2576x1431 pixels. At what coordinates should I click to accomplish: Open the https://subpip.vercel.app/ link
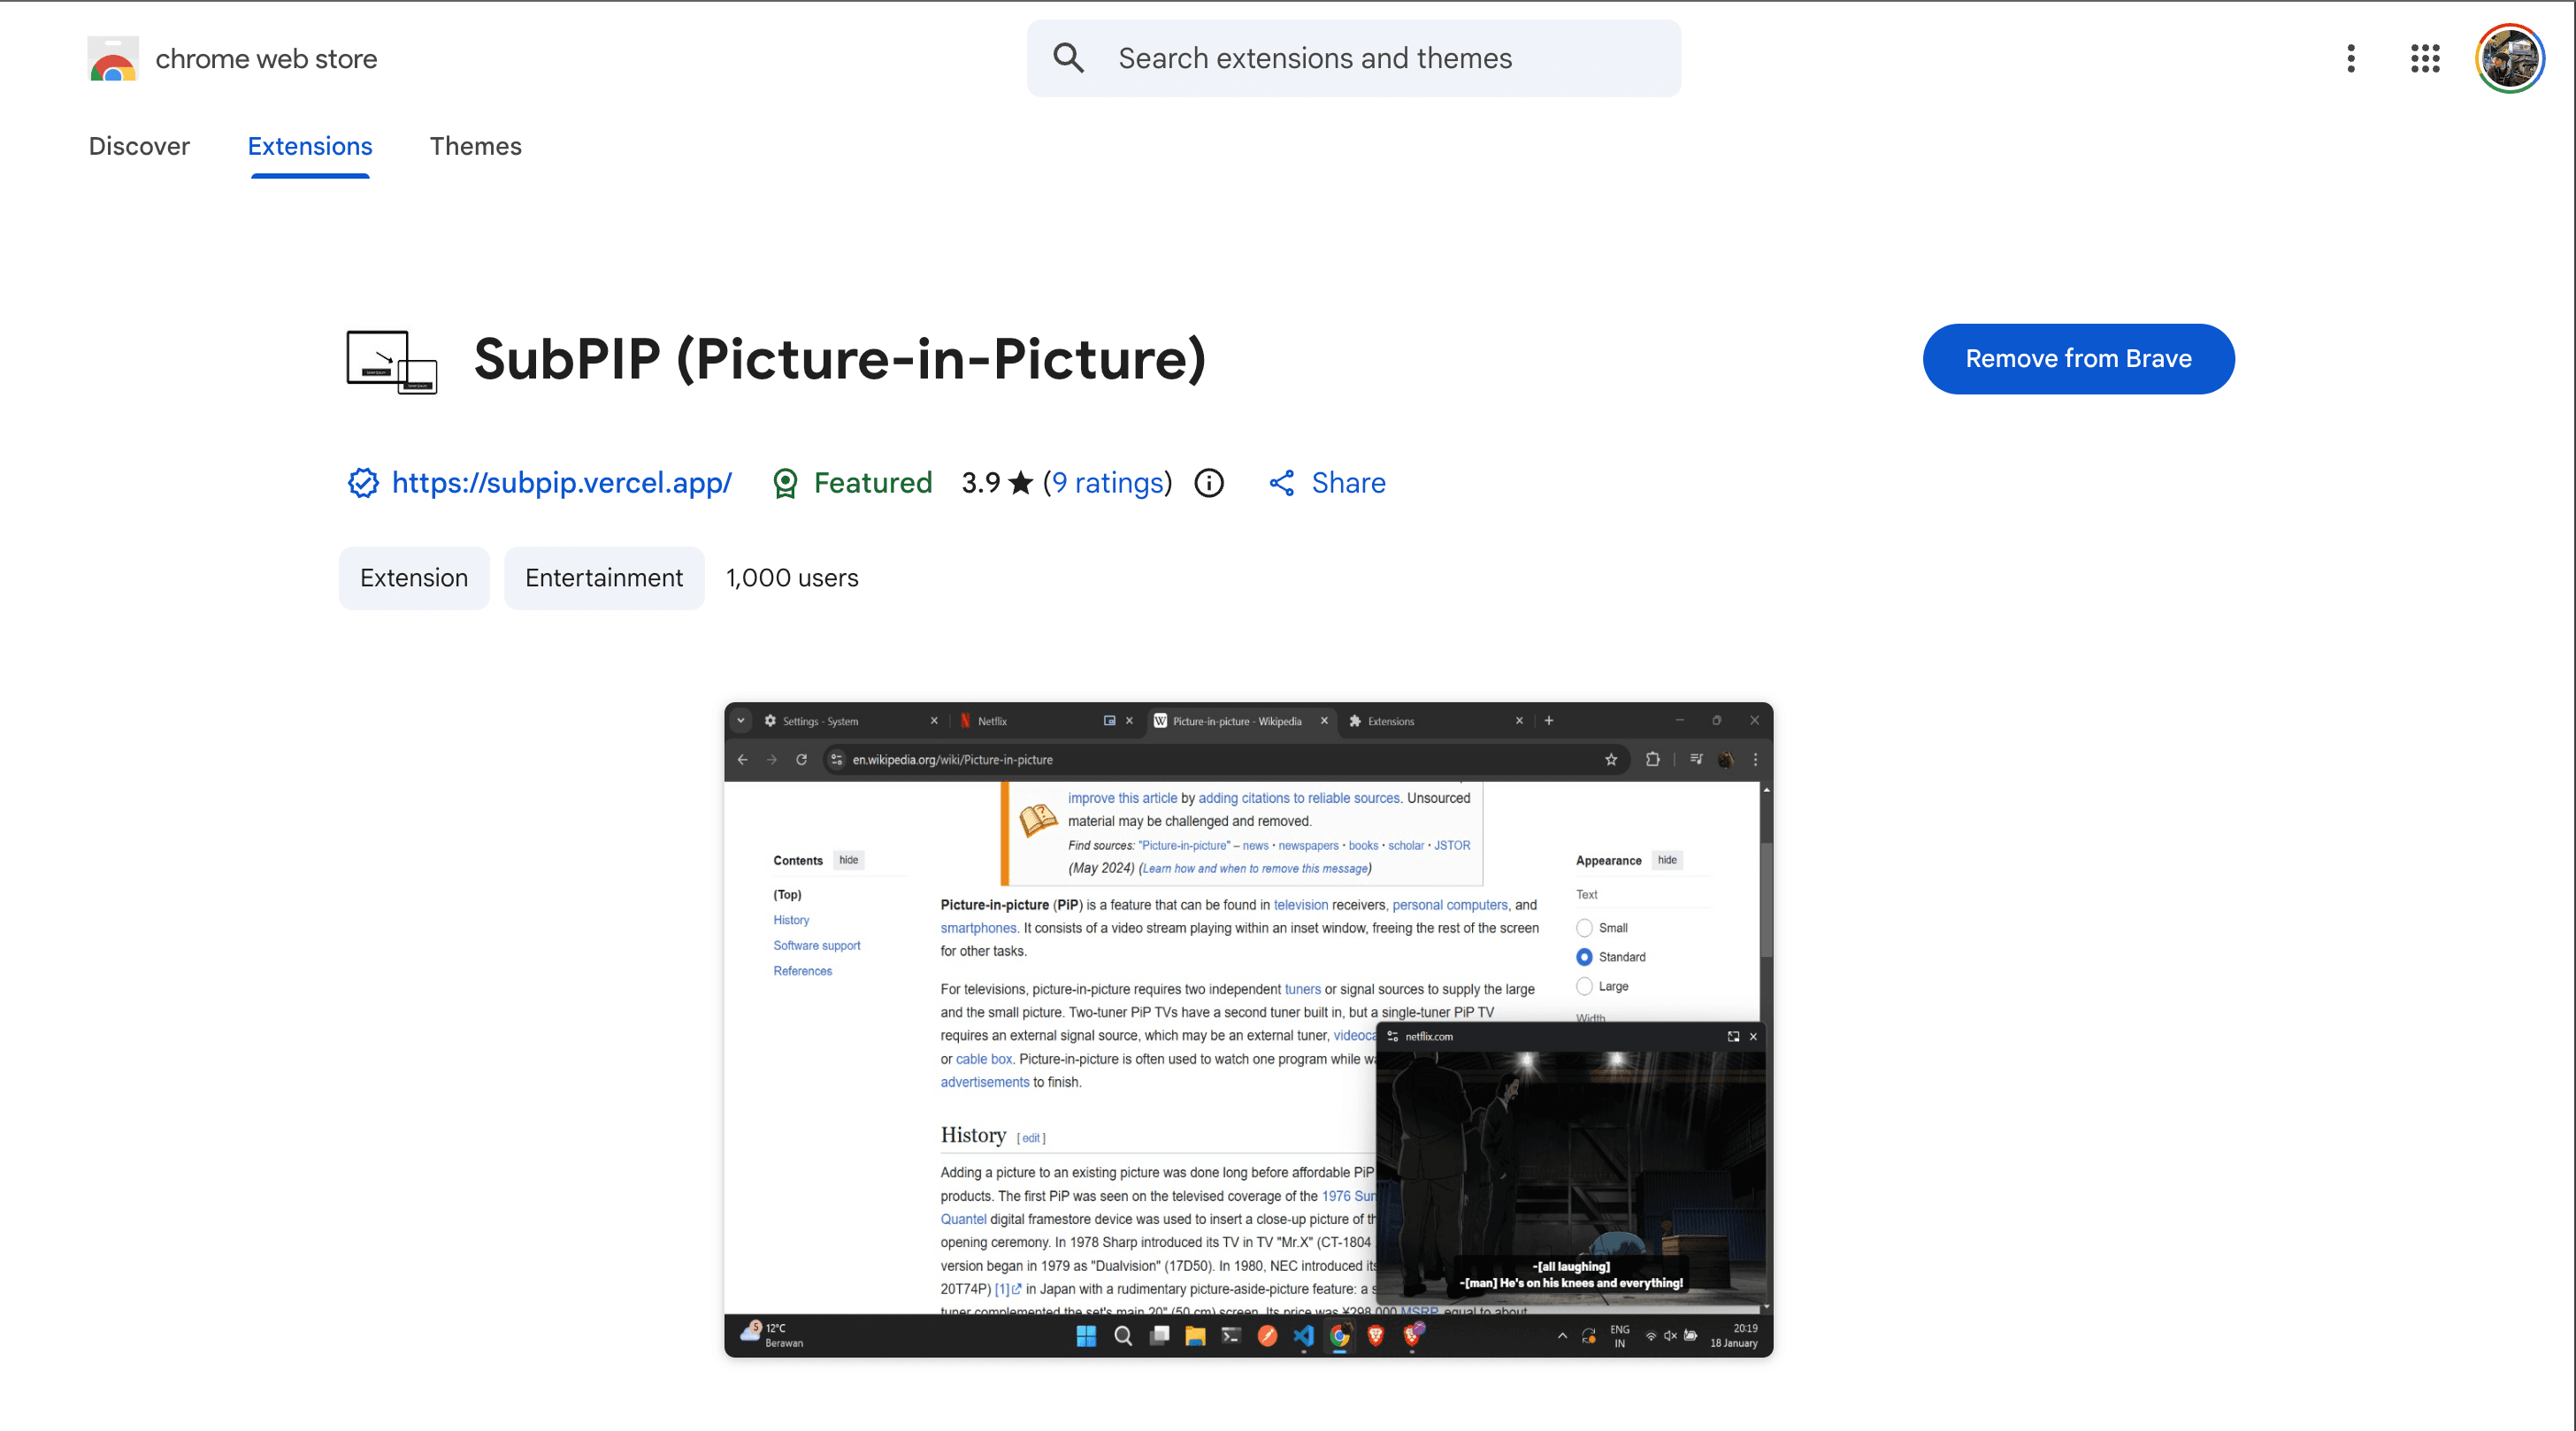click(561, 483)
